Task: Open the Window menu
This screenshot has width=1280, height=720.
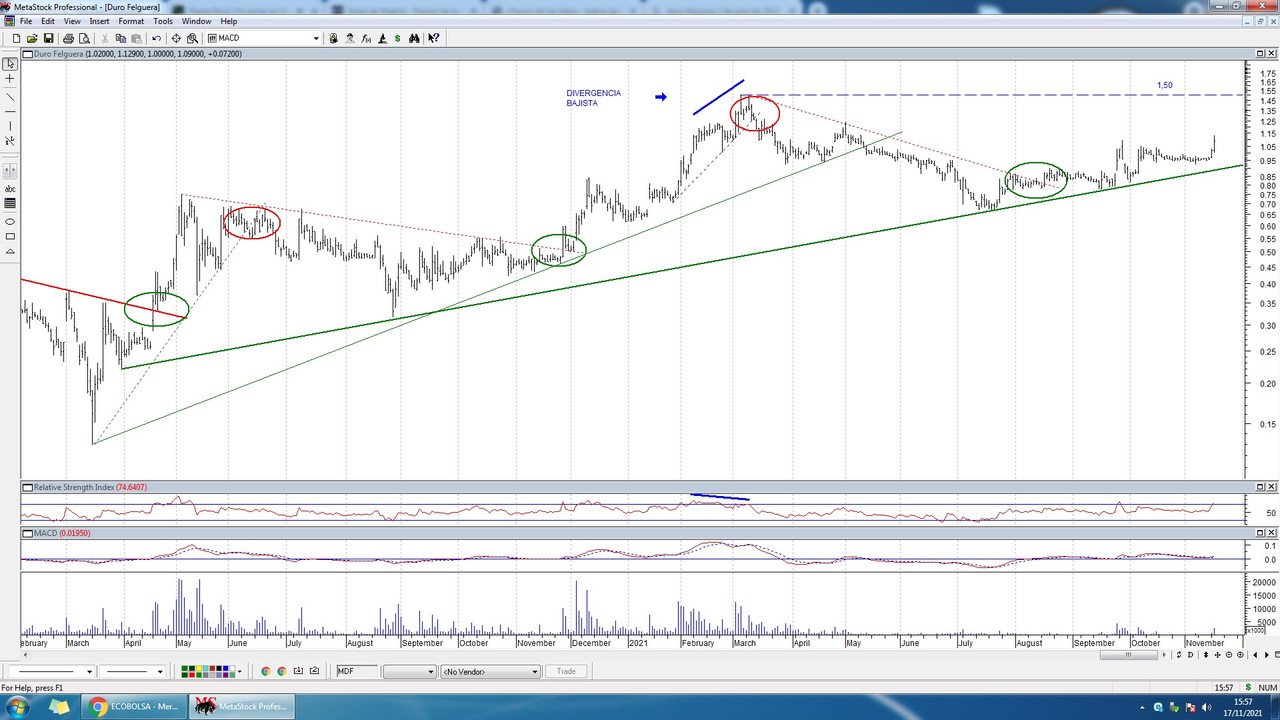Action: point(196,21)
